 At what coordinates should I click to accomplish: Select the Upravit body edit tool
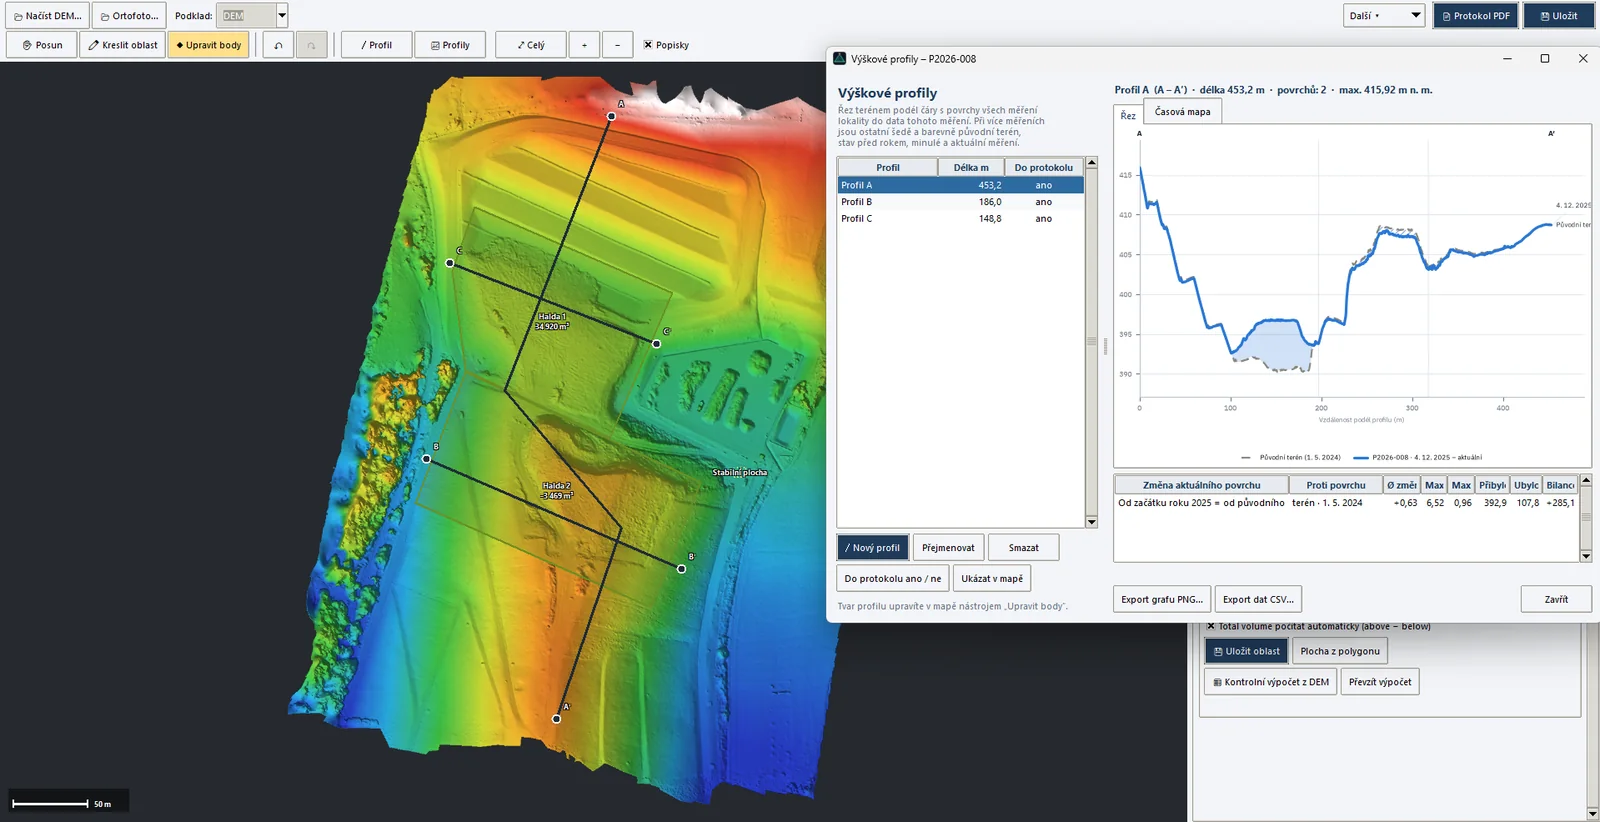coord(209,45)
